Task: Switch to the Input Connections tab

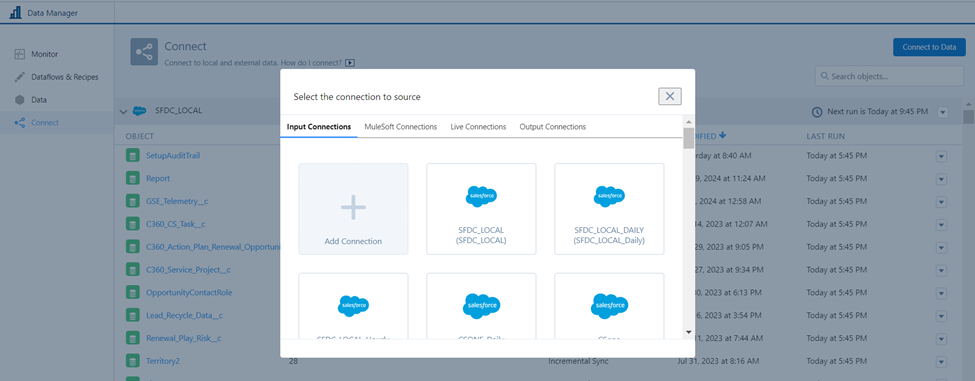Action: (319, 127)
